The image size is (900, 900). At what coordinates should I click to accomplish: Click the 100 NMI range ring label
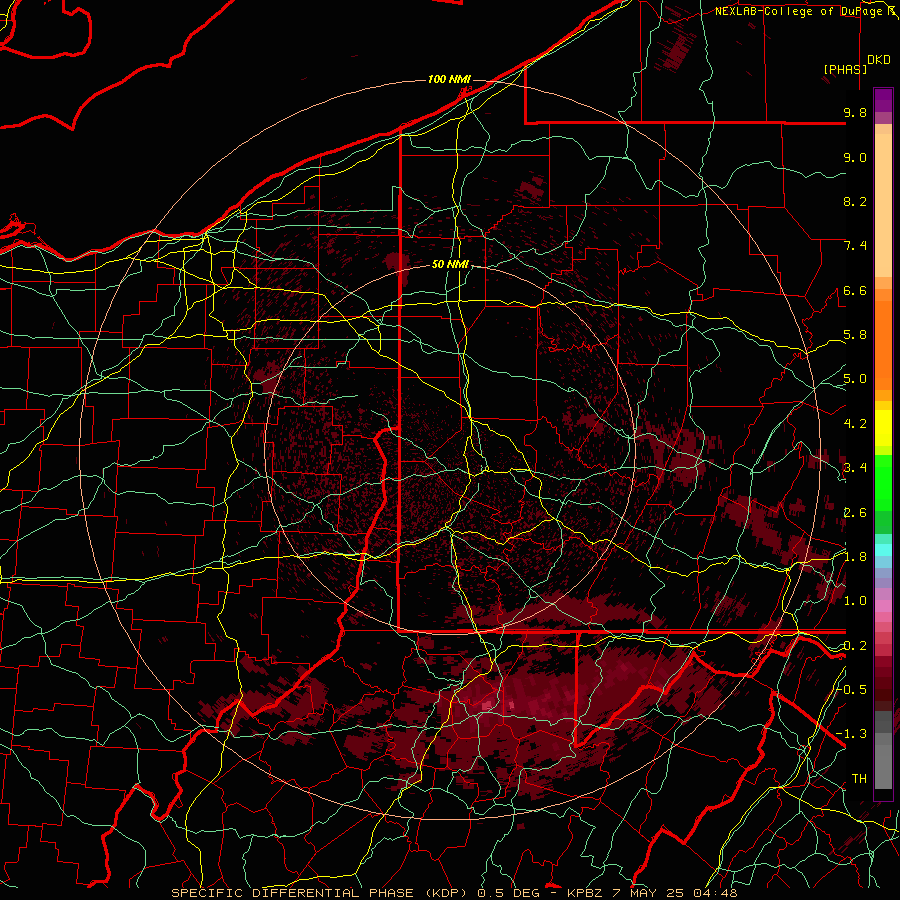point(449,79)
